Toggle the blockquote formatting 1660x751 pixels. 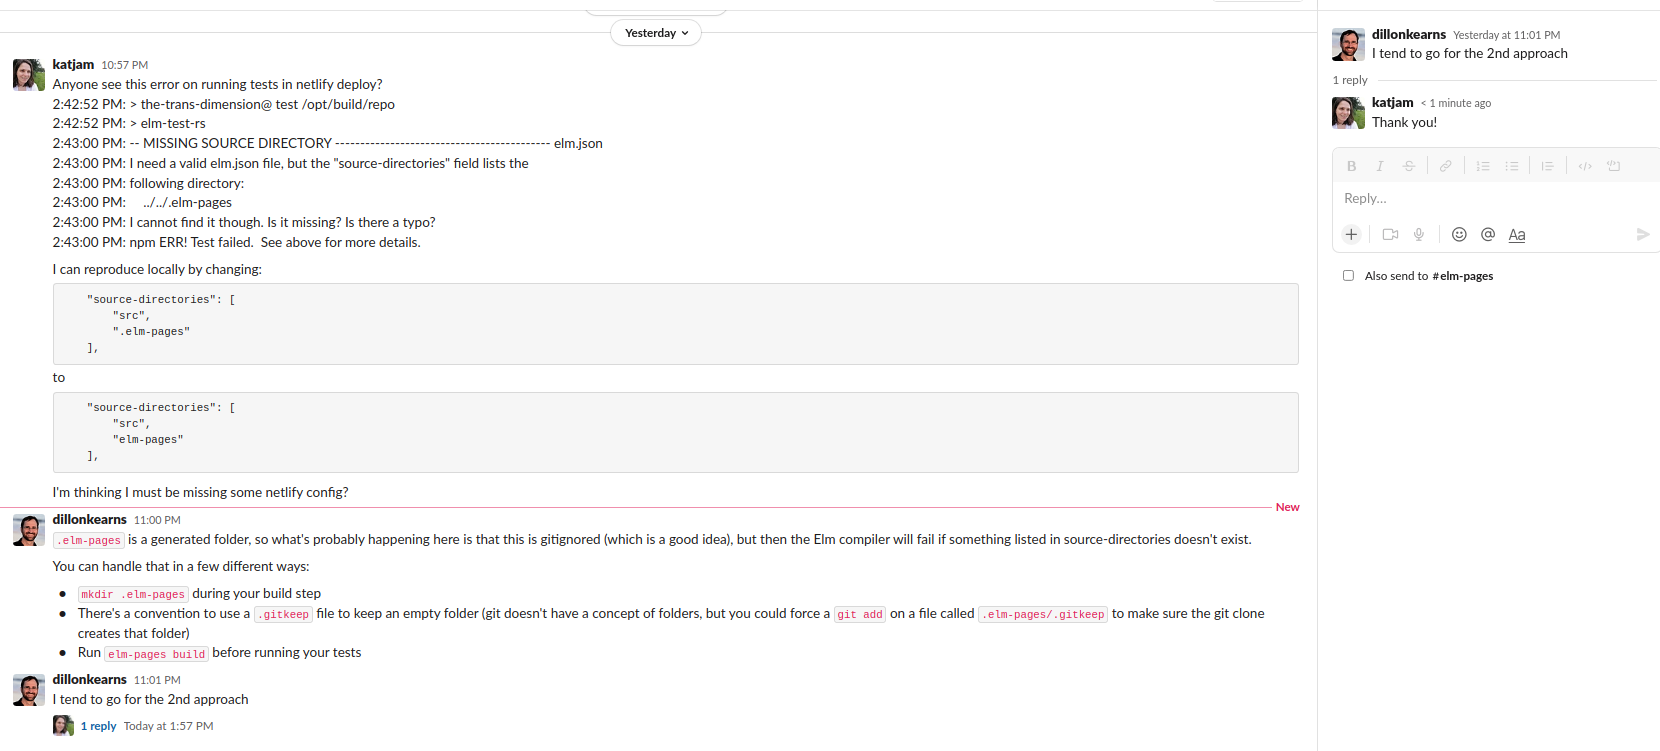1547,165
